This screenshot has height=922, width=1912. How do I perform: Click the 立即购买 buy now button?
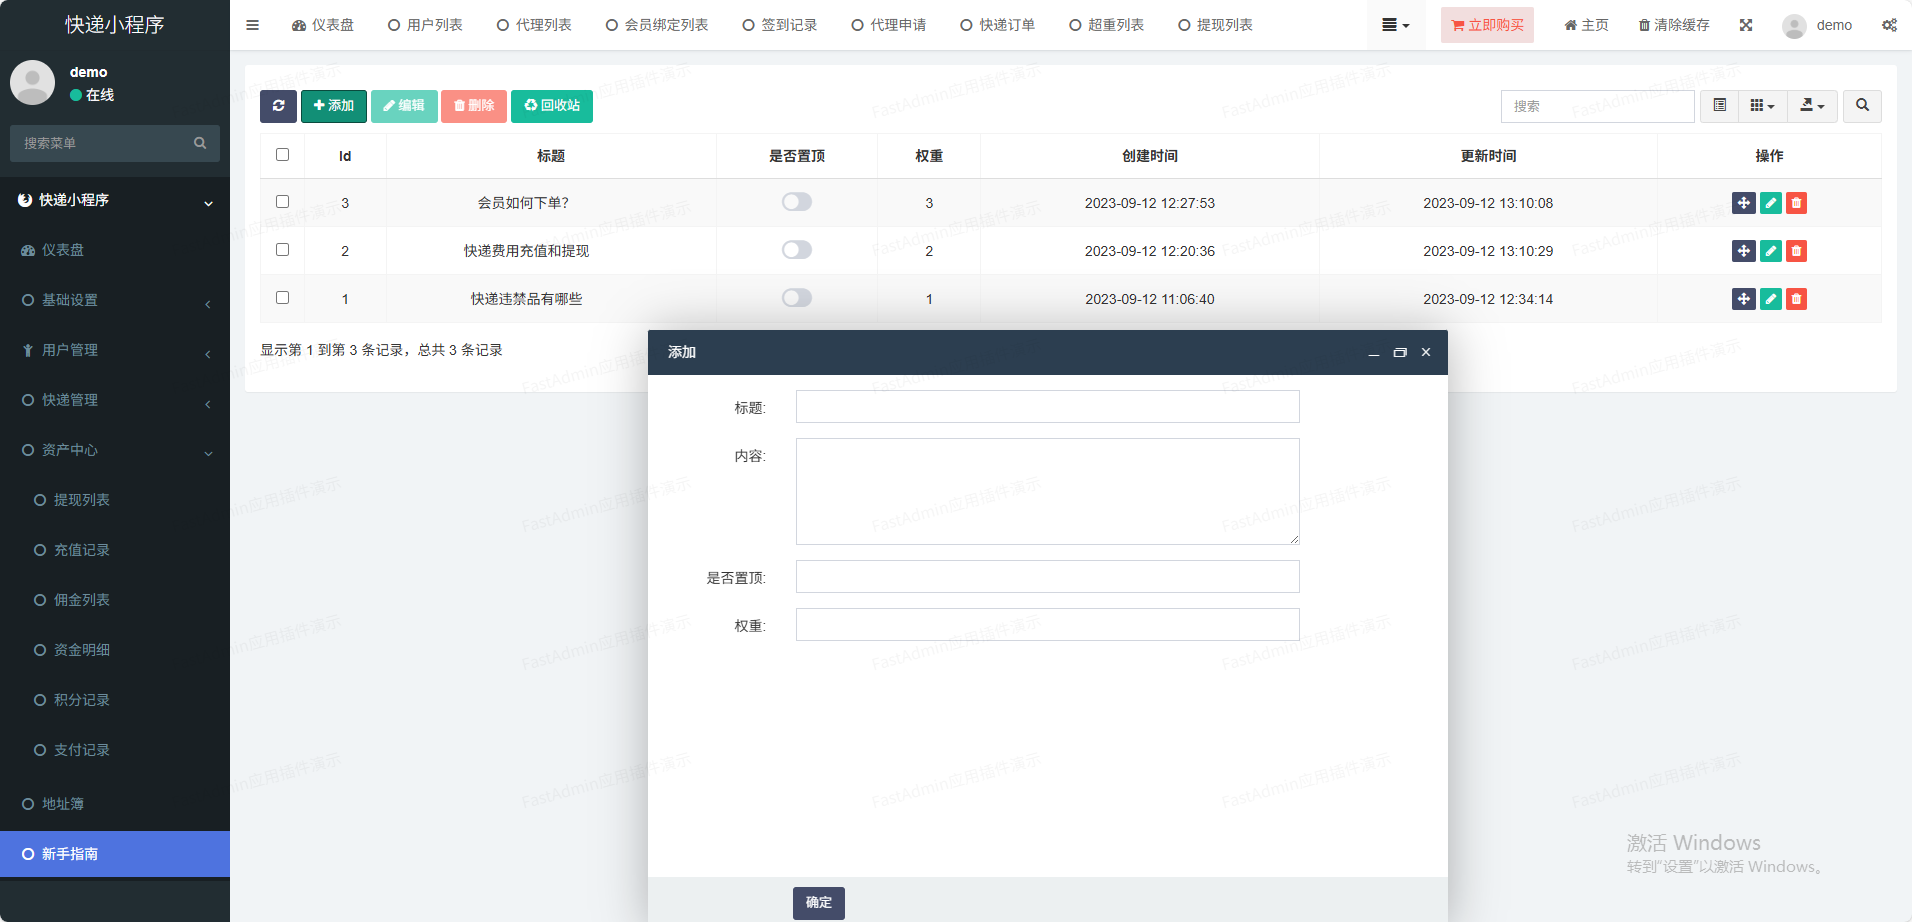click(x=1487, y=25)
